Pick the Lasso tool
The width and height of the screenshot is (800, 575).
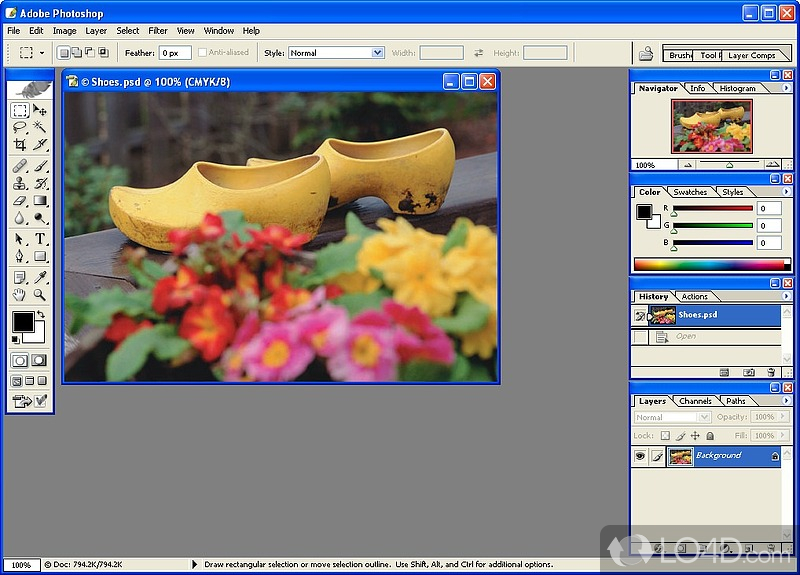(x=19, y=127)
